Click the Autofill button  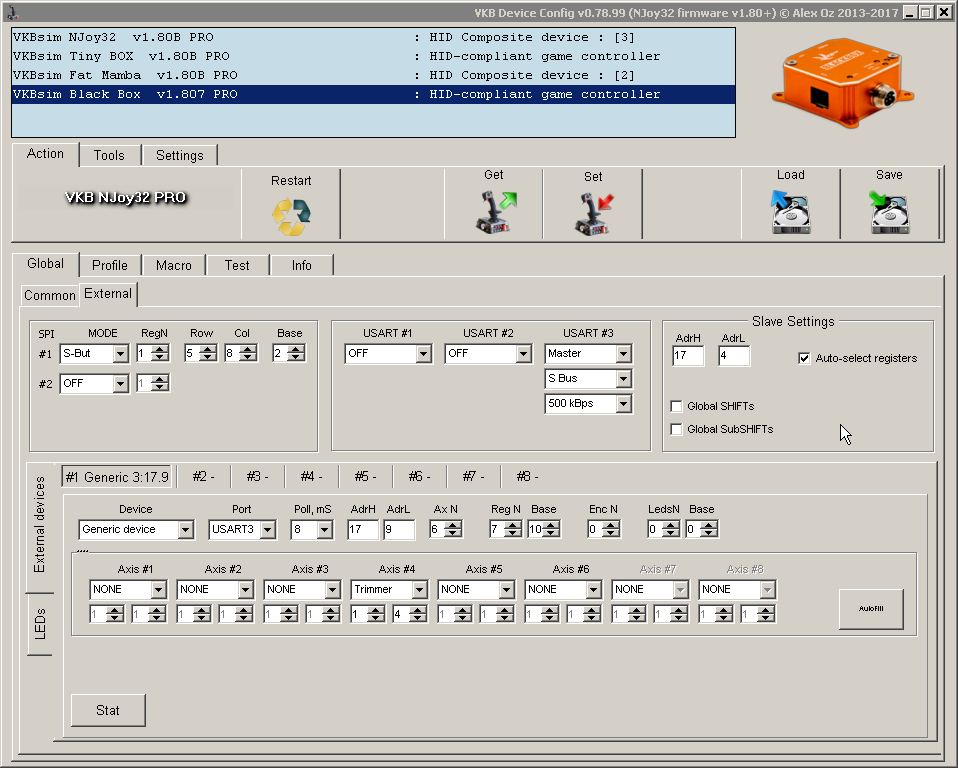click(x=871, y=609)
